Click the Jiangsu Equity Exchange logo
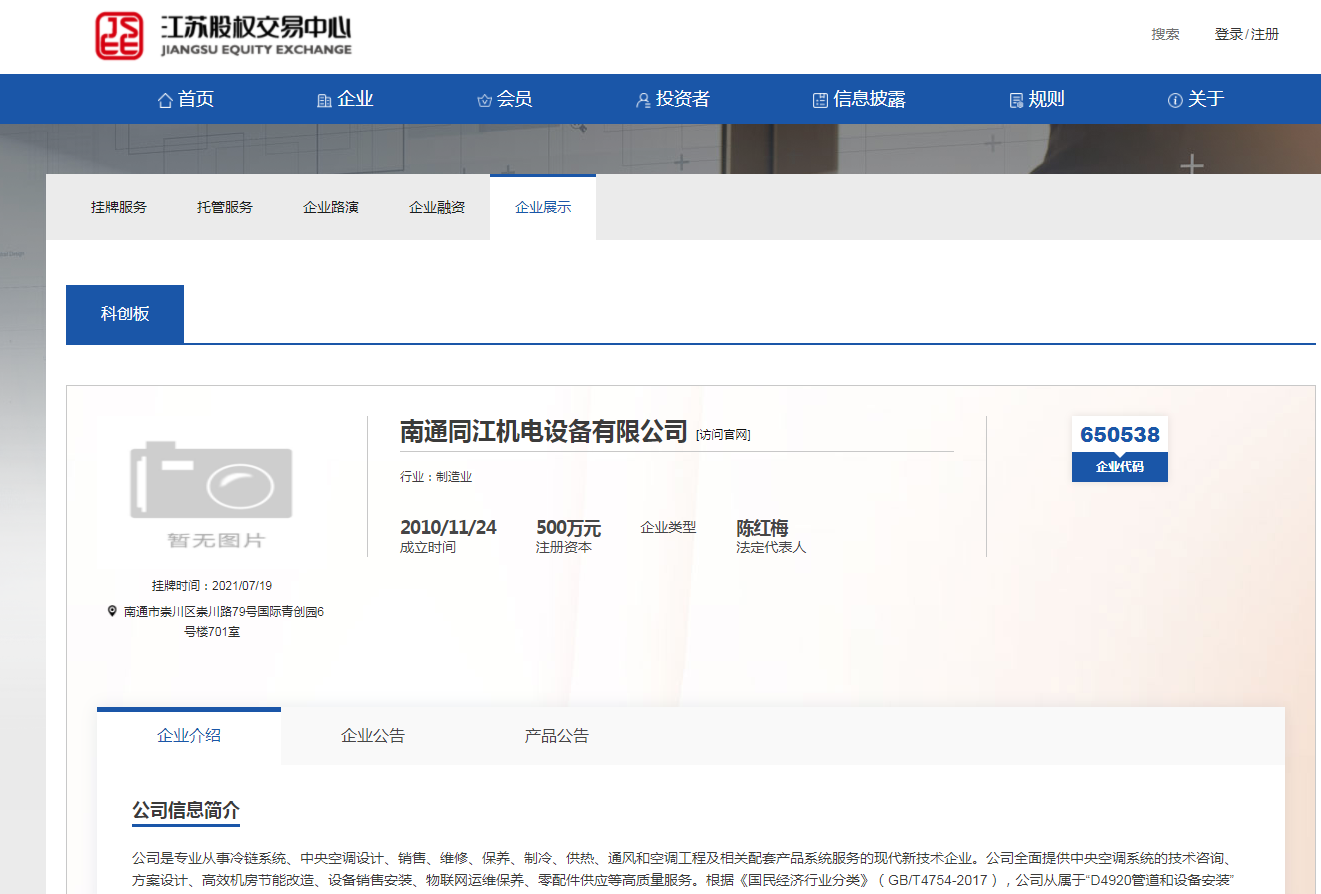 tap(223, 37)
